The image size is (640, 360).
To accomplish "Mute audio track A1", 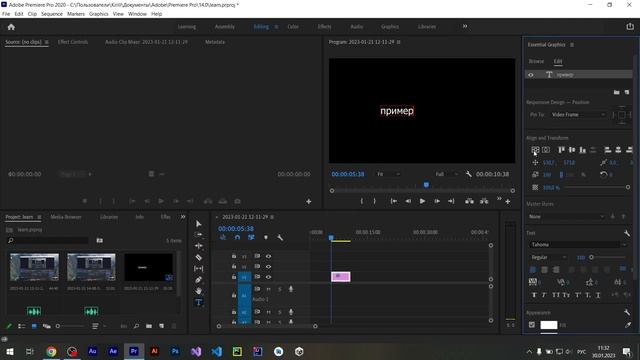I will point(269,289).
